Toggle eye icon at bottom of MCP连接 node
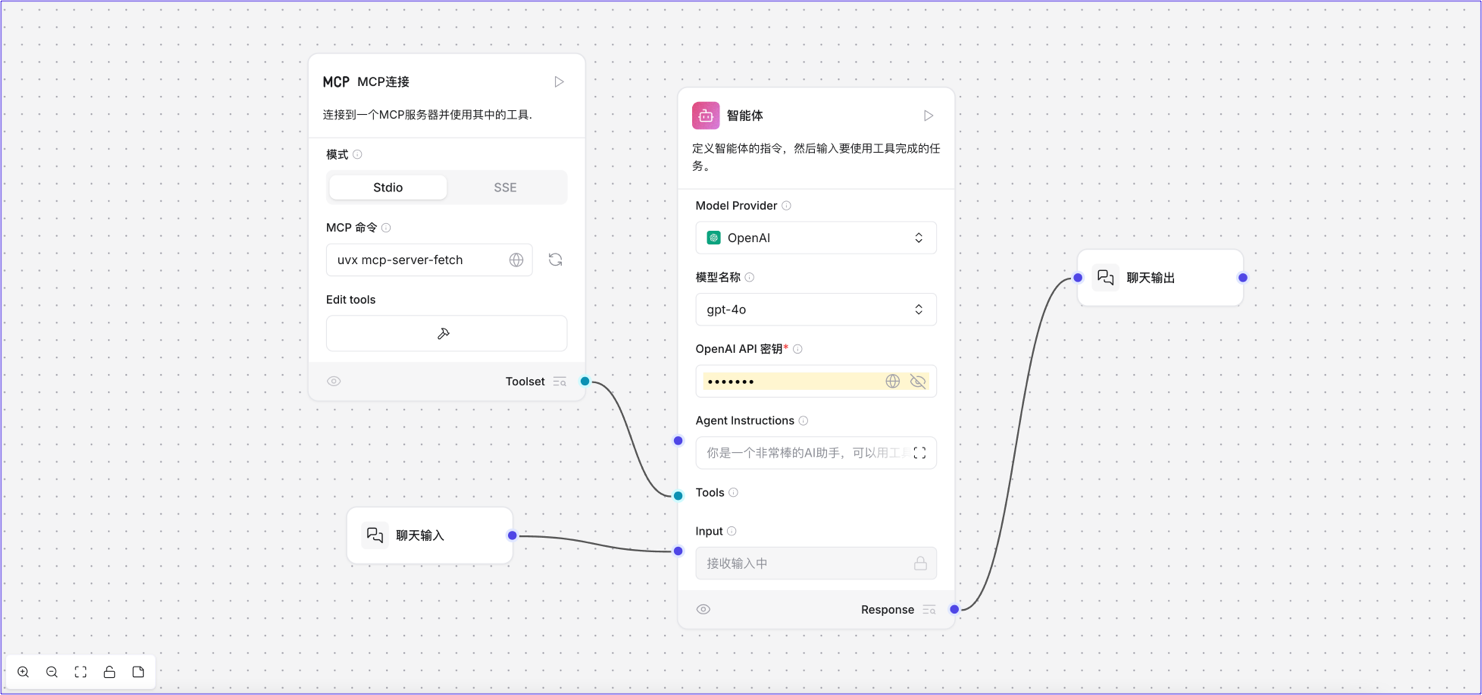The height and width of the screenshot is (695, 1482). (334, 381)
